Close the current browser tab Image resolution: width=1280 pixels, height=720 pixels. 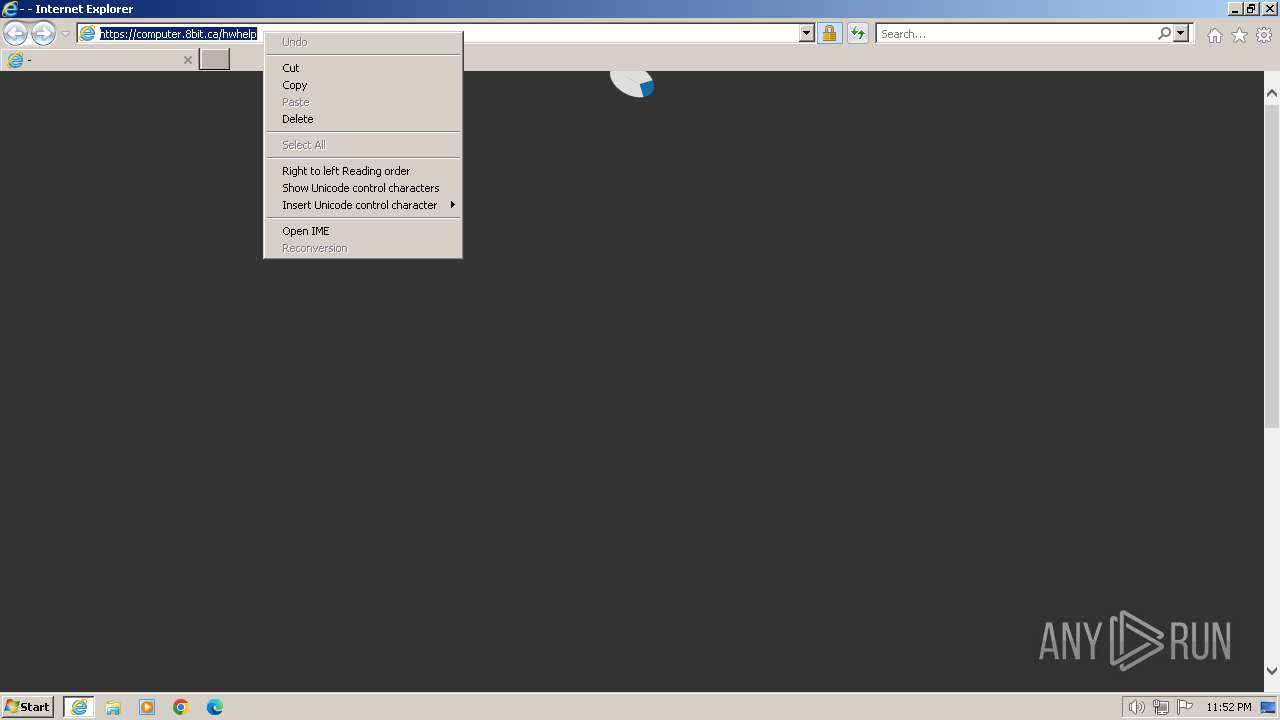point(187,60)
